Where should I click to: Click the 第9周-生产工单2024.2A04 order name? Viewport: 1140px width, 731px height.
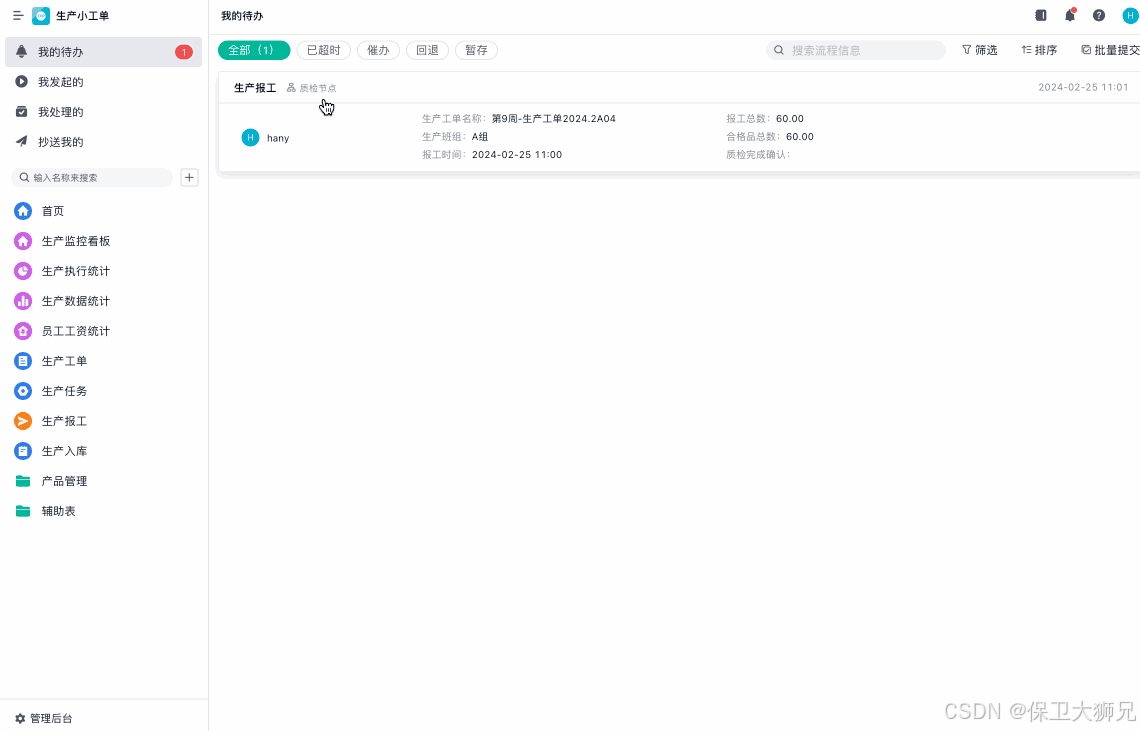tap(553, 119)
